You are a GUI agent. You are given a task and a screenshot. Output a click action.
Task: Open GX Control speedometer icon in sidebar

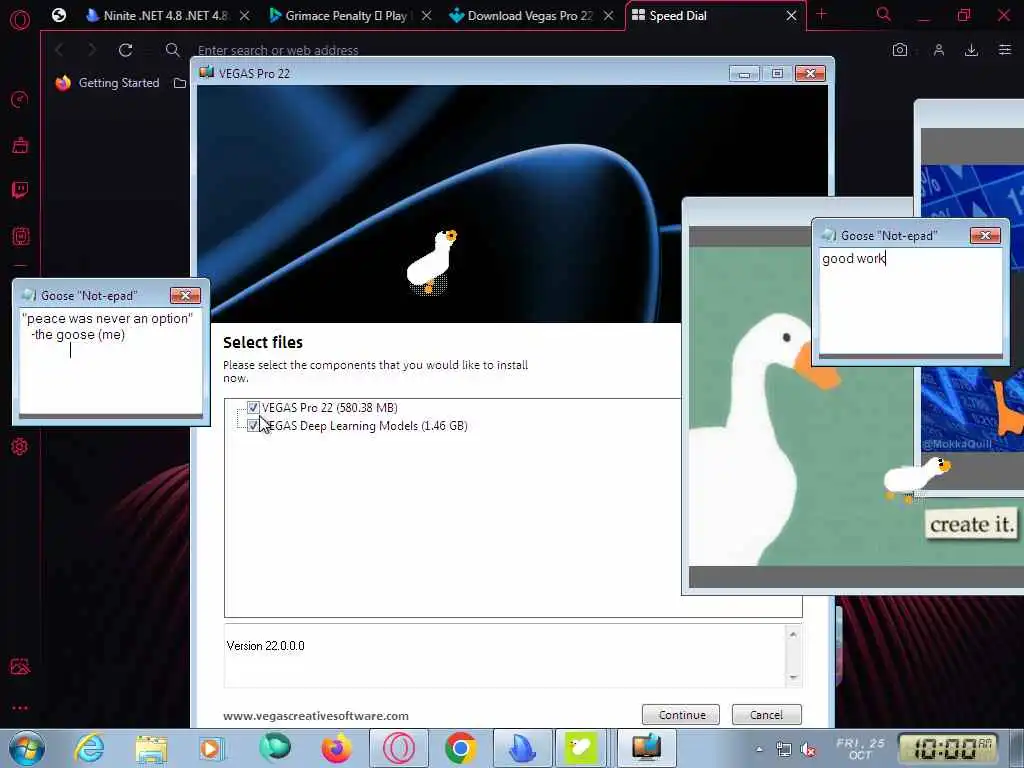tap(20, 99)
